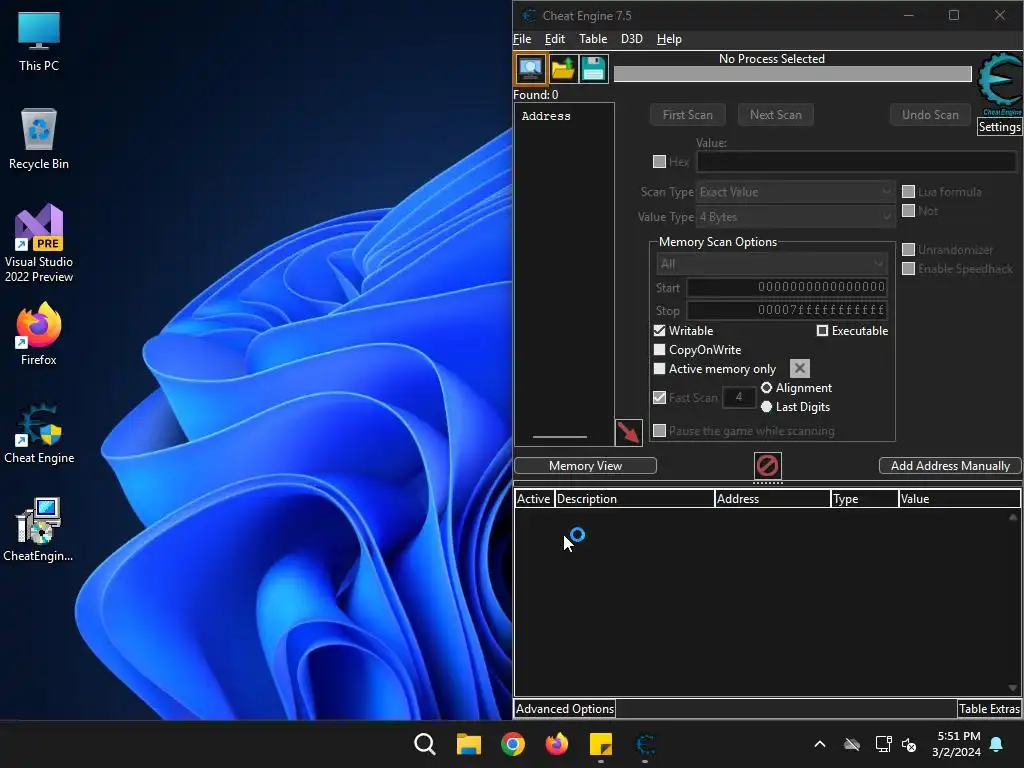The height and width of the screenshot is (768, 1024).
Task: Open Advanced Options panel
Action: click(564, 709)
